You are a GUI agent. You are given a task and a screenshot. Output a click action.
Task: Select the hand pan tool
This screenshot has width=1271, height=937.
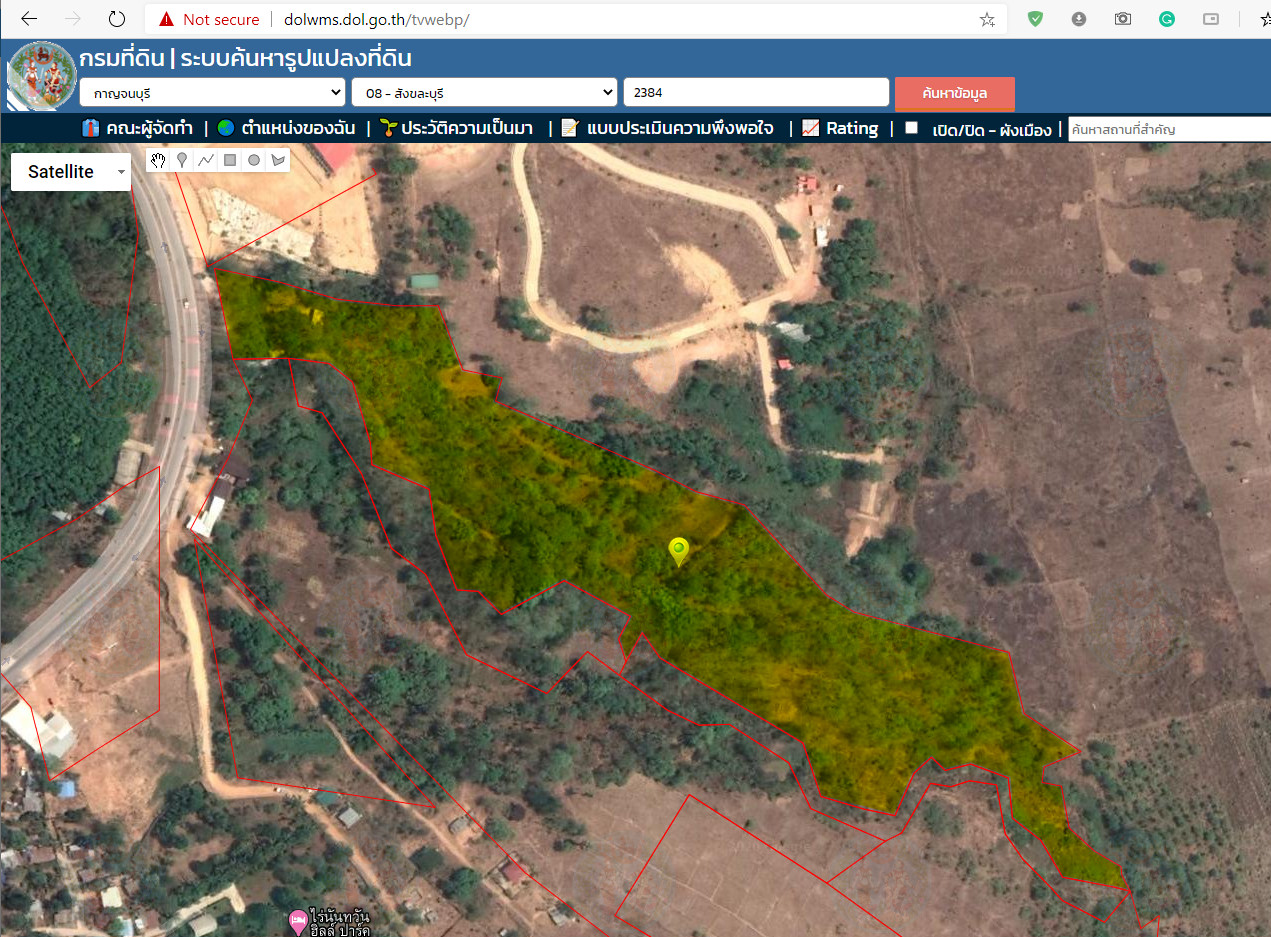[x=158, y=160]
